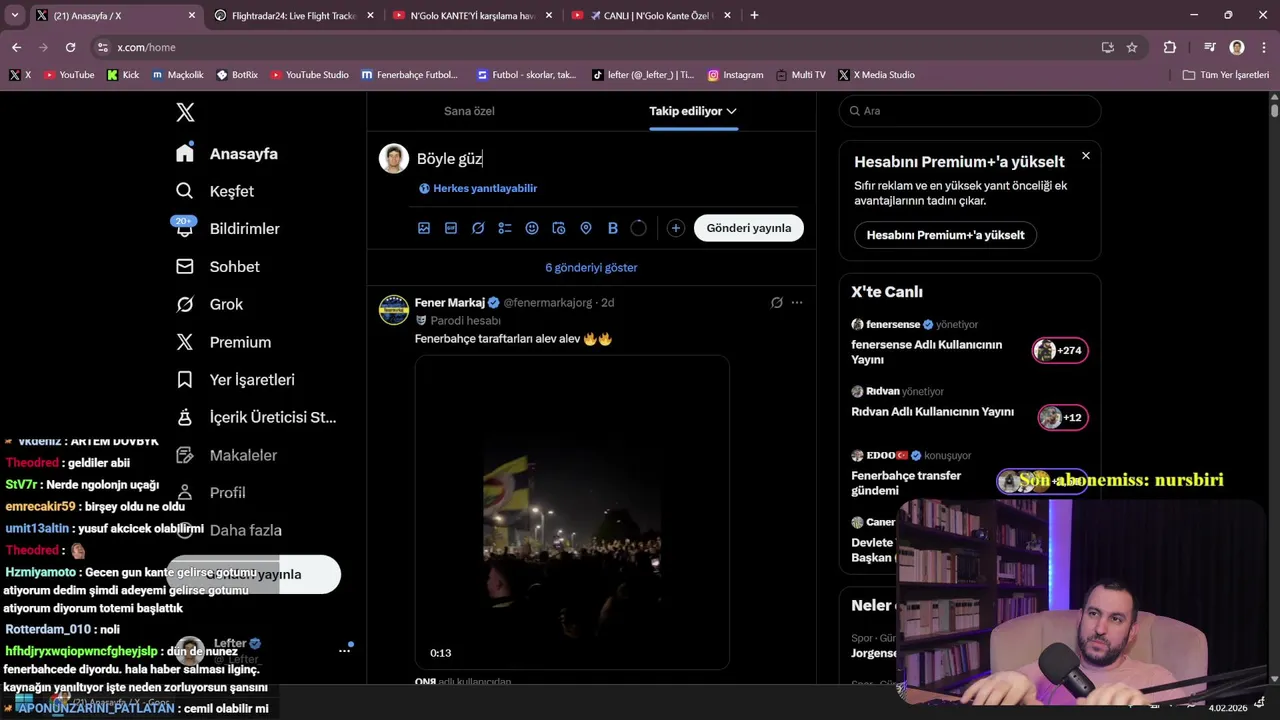Switch to N'Golo KANTE'Yİ karşılama tab
Image resolution: width=1280 pixels, height=720 pixels.
pos(472,15)
